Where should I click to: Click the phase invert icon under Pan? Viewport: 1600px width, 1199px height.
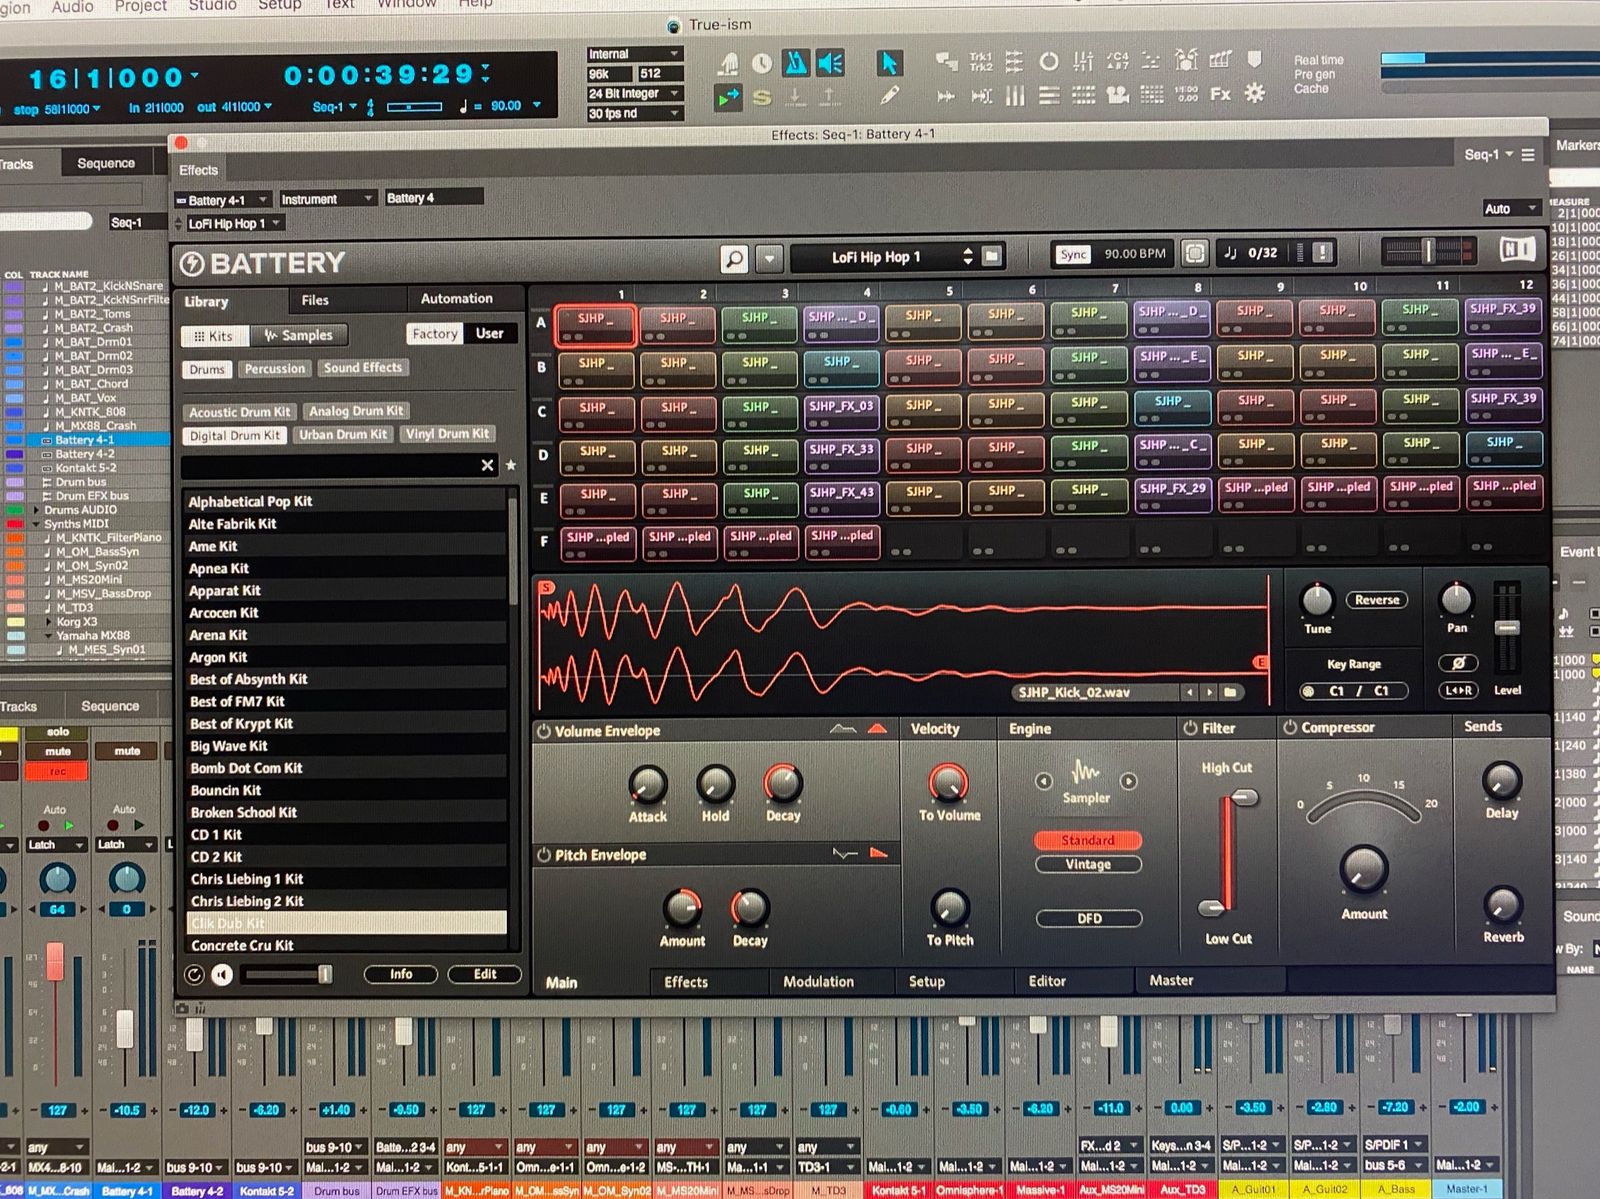coord(1457,663)
